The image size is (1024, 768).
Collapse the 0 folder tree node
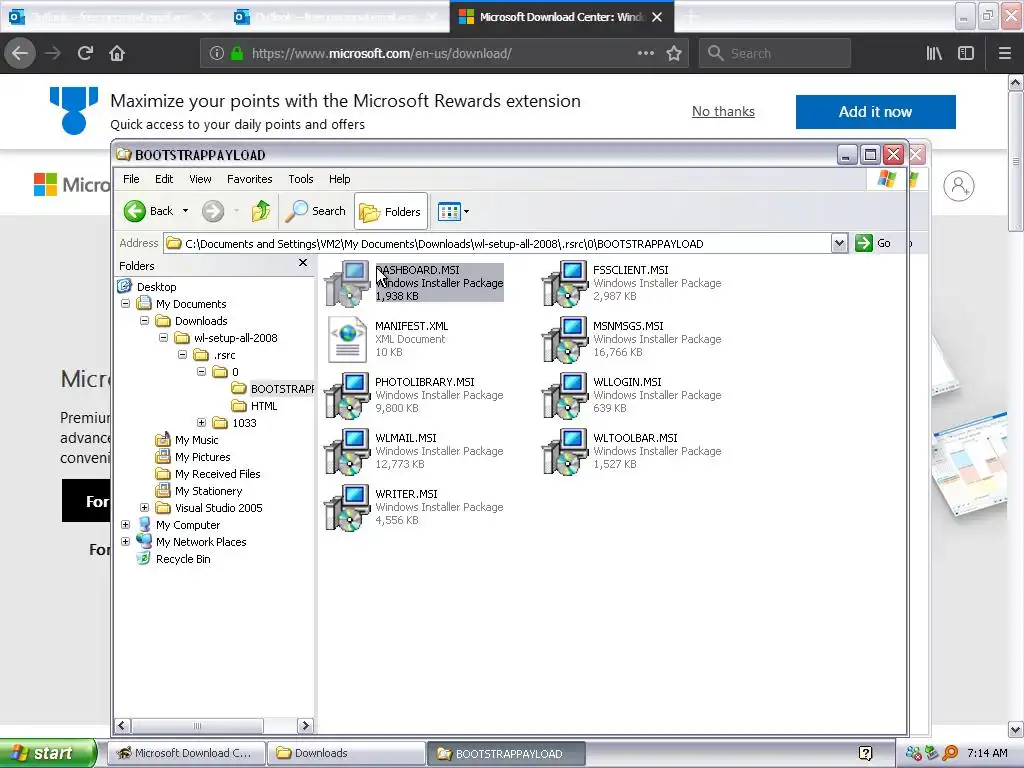point(201,372)
